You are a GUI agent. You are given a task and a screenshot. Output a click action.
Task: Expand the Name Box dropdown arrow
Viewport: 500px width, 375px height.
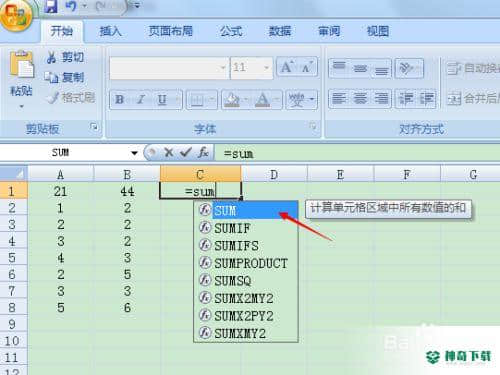tap(134, 153)
